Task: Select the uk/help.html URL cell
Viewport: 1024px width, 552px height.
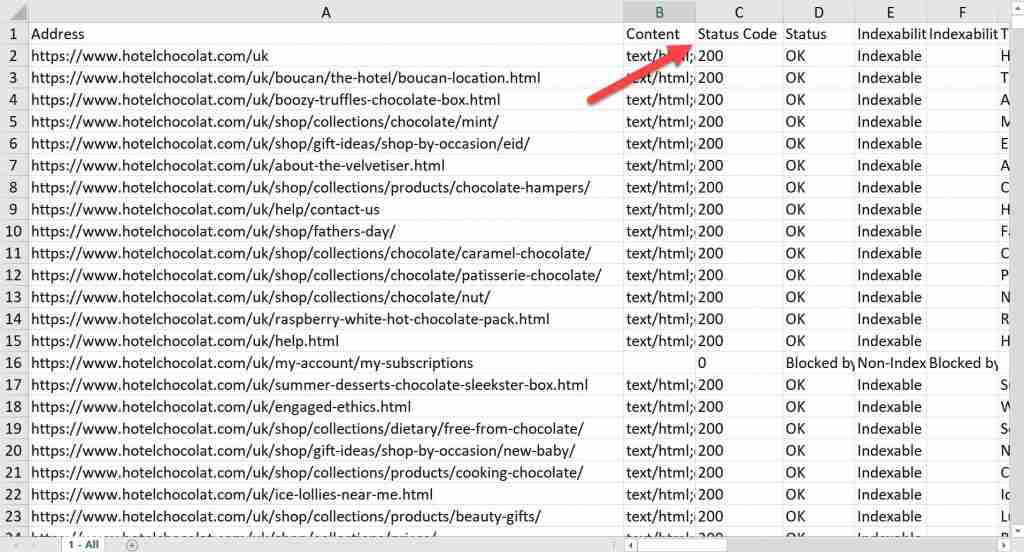Action: click(x=325, y=341)
